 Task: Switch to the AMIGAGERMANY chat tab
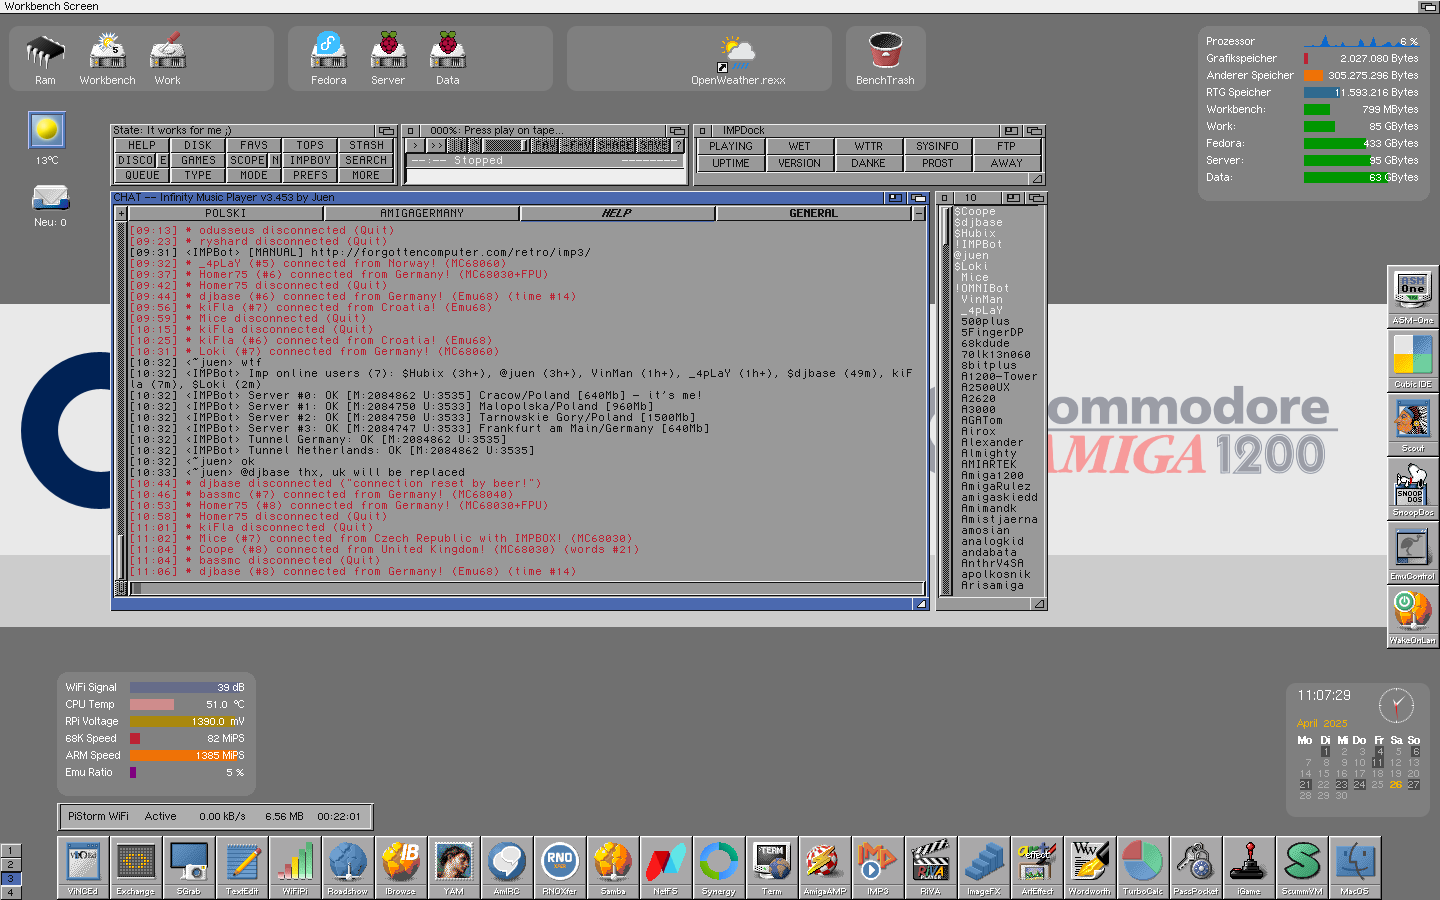[x=421, y=214]
